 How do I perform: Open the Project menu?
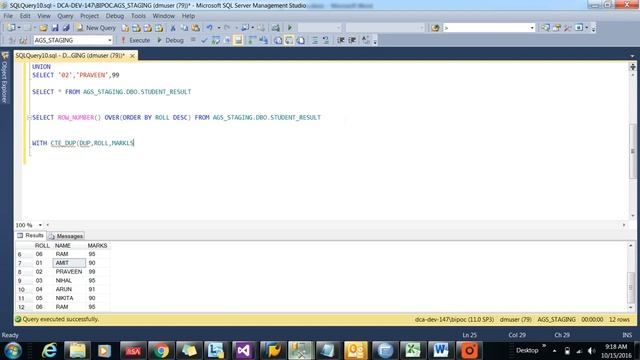(89, 16)
